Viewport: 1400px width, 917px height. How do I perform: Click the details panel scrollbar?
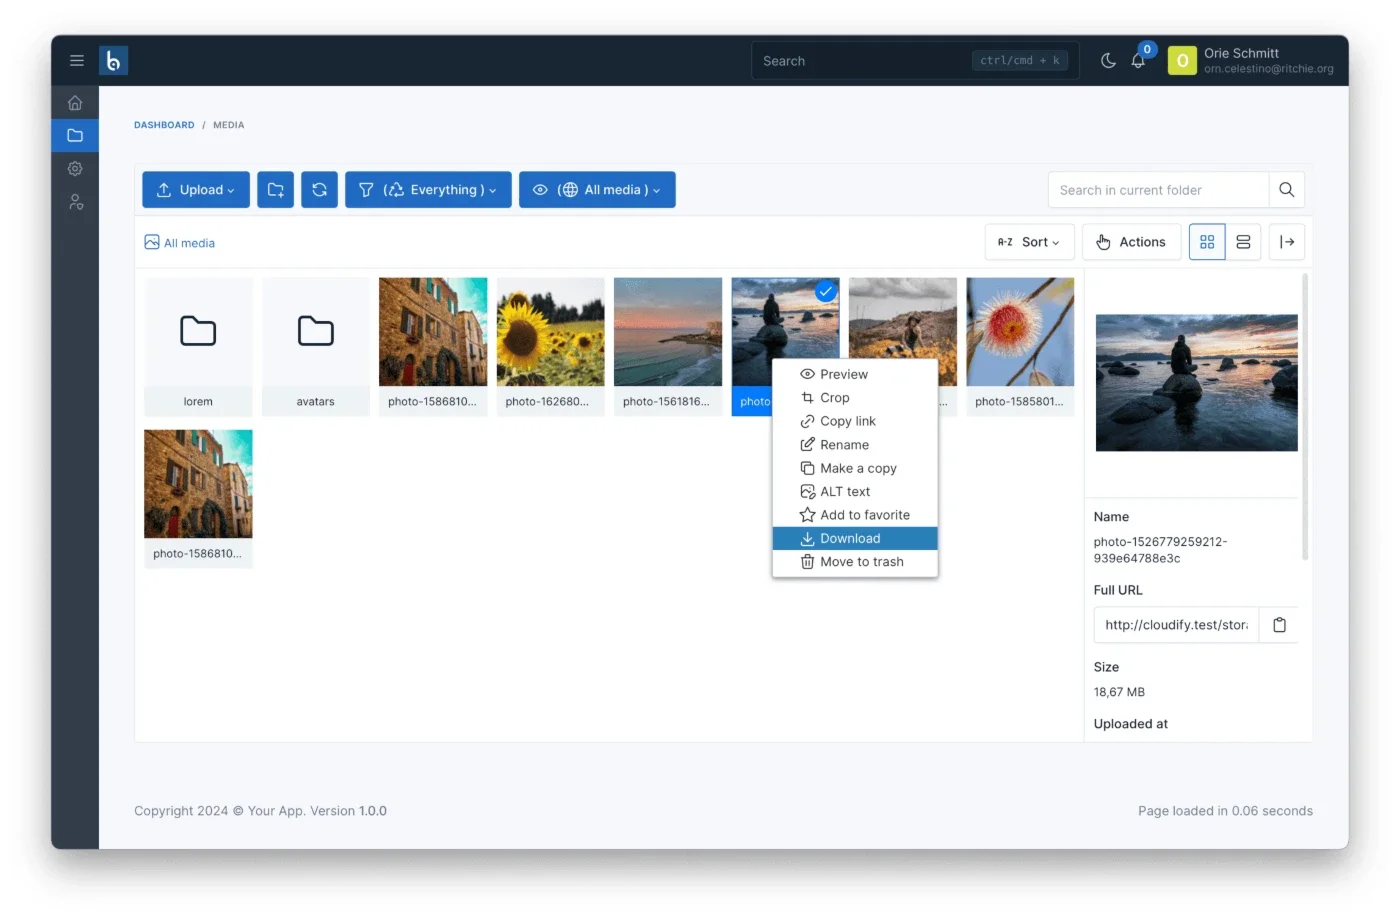[1305, 417]
